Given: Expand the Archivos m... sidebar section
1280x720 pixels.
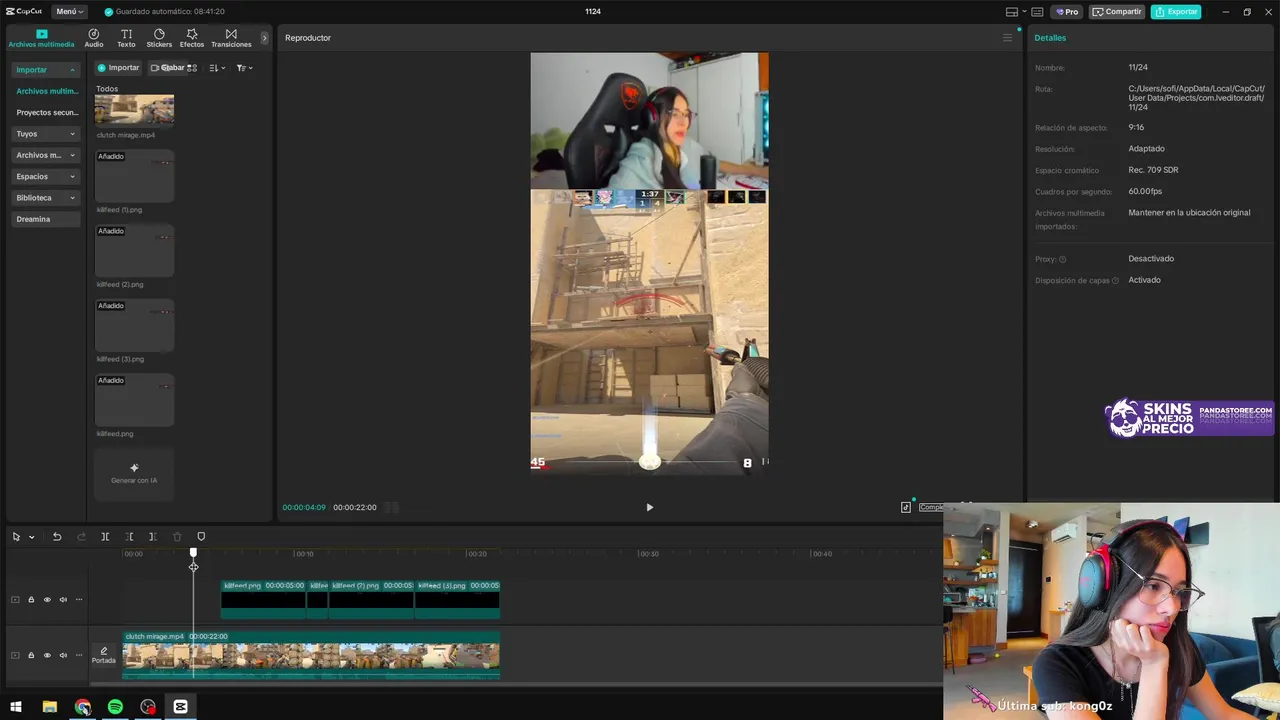Looking at the screenshot, I should (x=46, y=155).
